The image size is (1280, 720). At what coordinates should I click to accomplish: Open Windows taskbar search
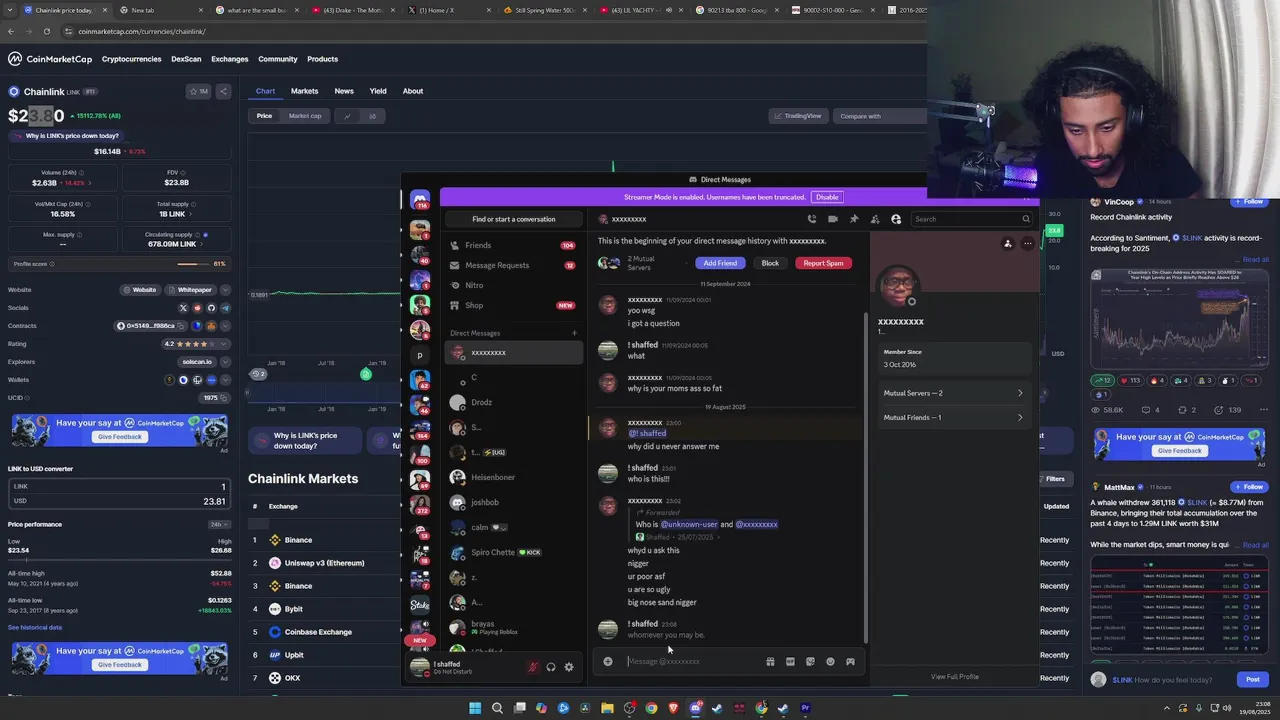497,708
